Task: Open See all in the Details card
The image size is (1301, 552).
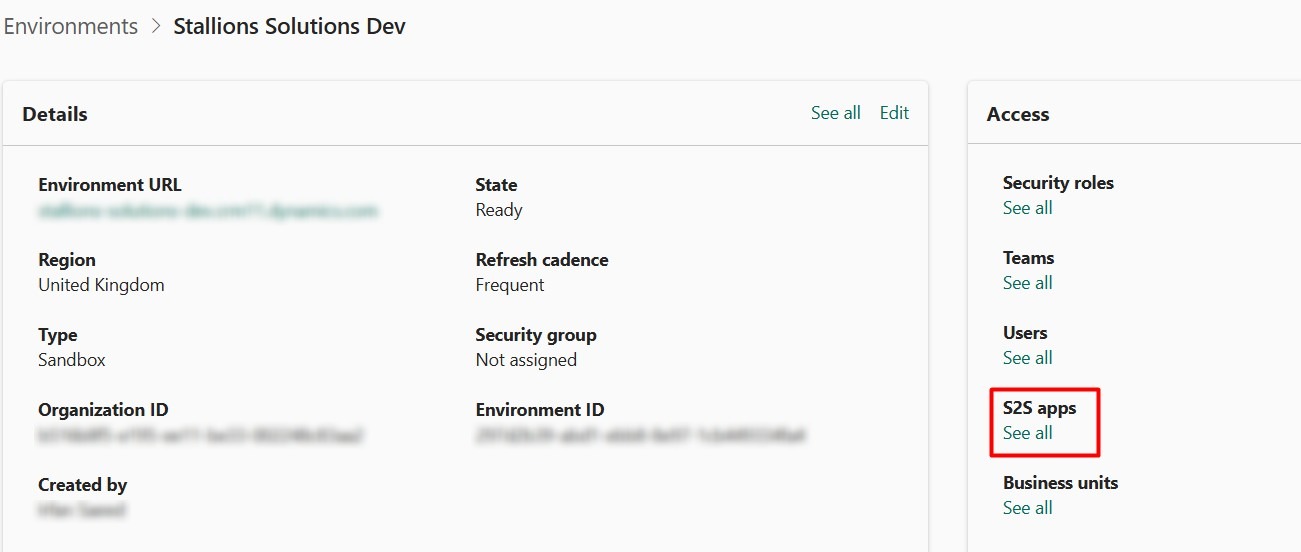Action: coord(835,113)
